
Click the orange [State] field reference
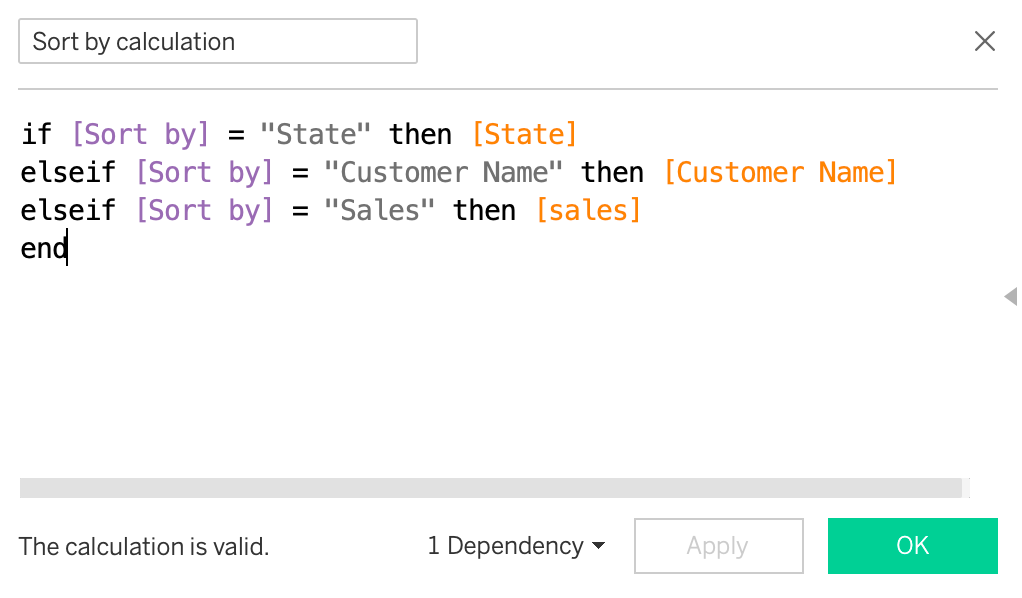pos(524,134)
